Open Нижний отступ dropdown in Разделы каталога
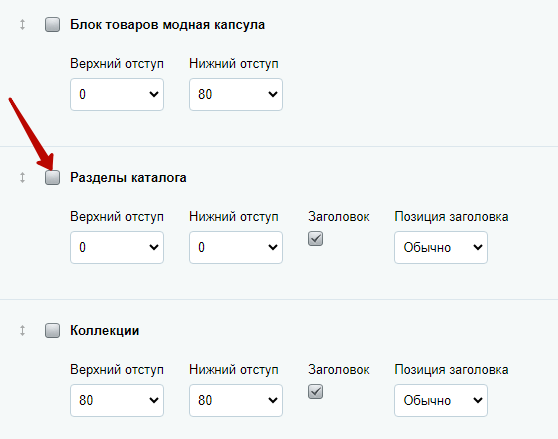Screen dimensions: 558x439 click(236, 248)
